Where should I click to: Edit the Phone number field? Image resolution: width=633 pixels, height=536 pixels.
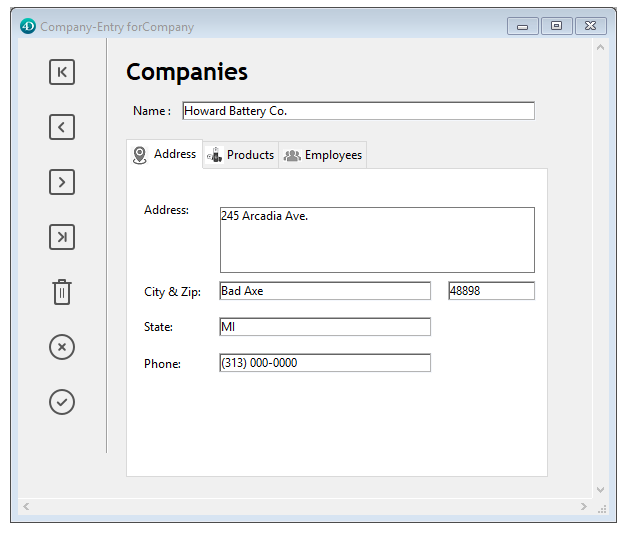tap(325, 363)
